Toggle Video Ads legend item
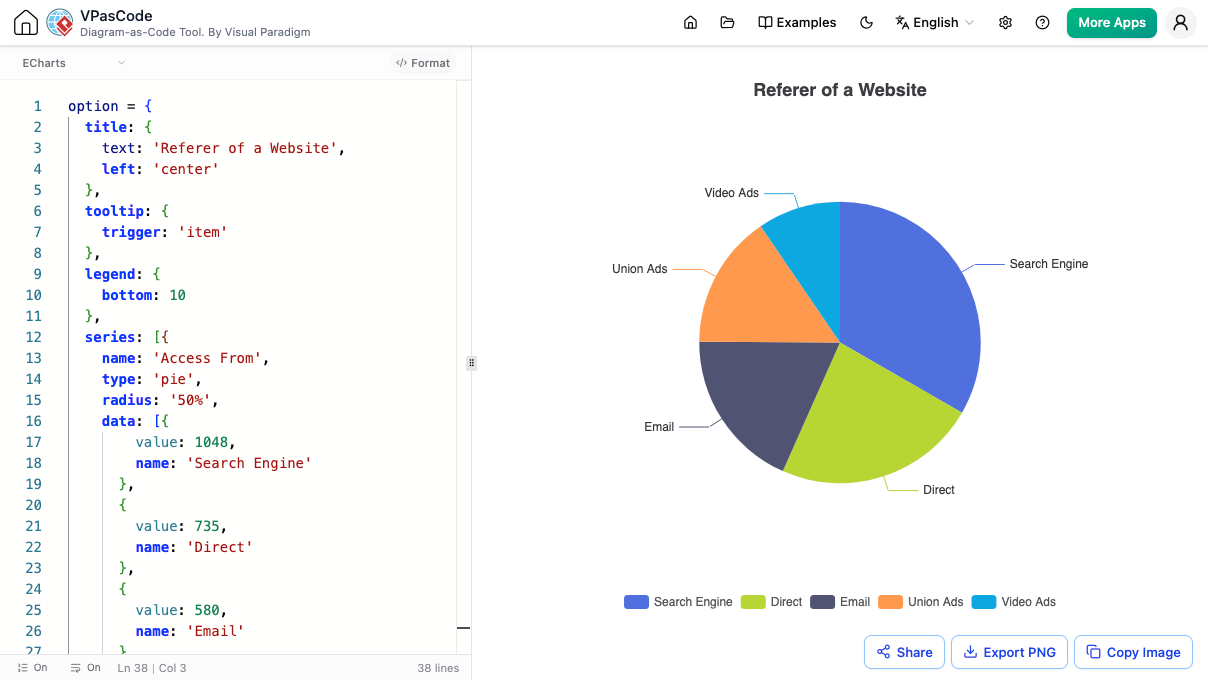 [x=1014, y=602]
